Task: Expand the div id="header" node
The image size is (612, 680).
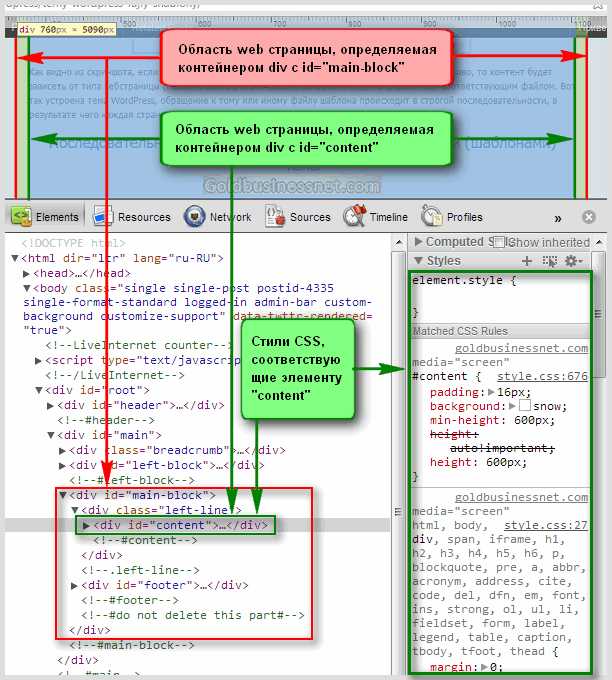Action: pos(51,405)
